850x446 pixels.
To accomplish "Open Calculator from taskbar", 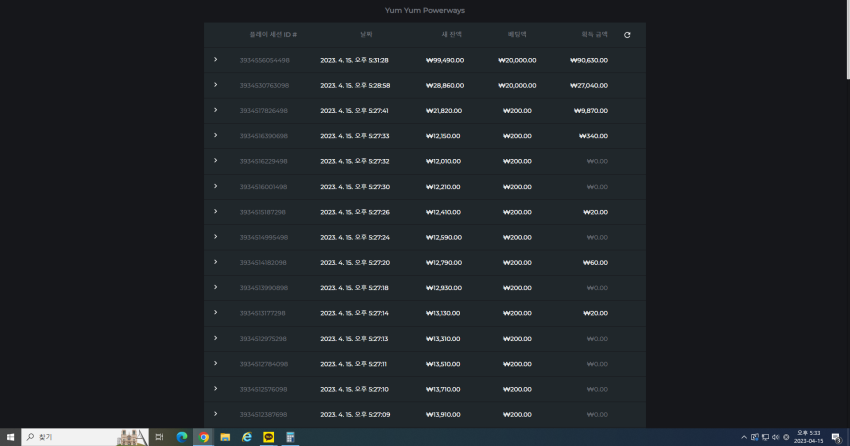I will pyautogui.click(x=290, y=437).
